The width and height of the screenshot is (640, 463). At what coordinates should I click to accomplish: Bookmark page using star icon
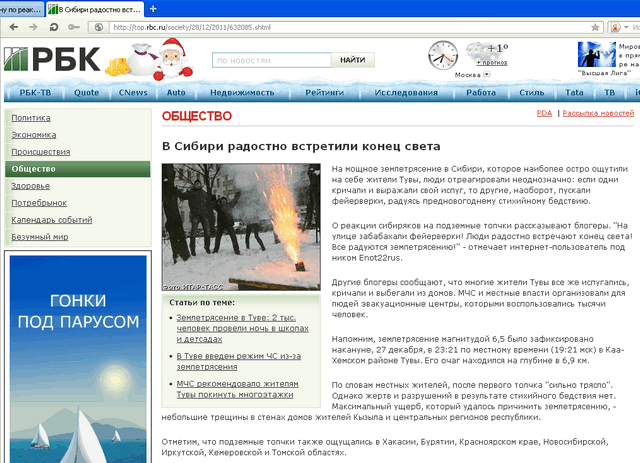point(595,27)
